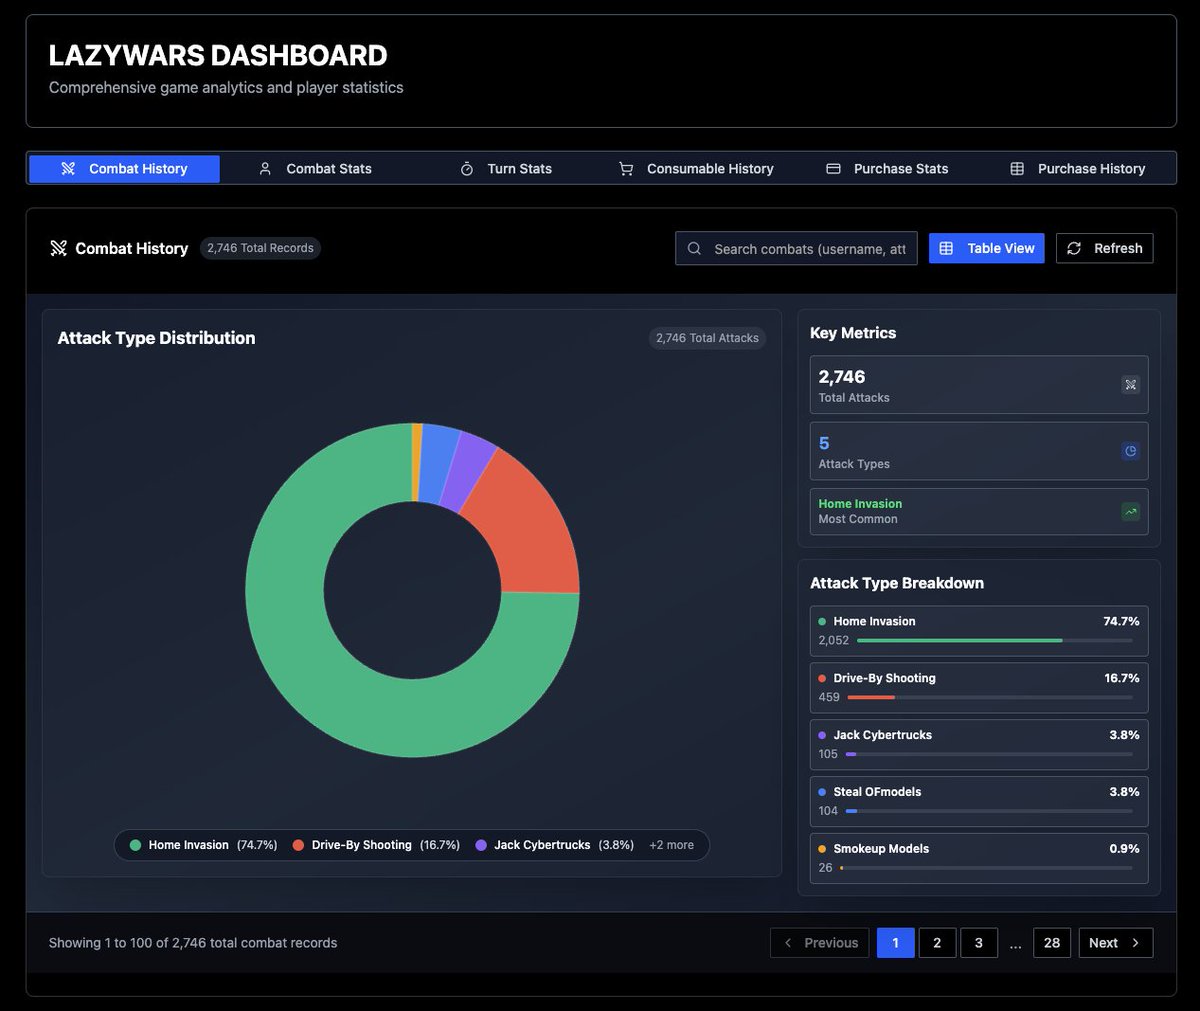Viewport: 1200px width, 1011px height.
Task: Click the table icon beside Purchase History
Action: 1017,169
